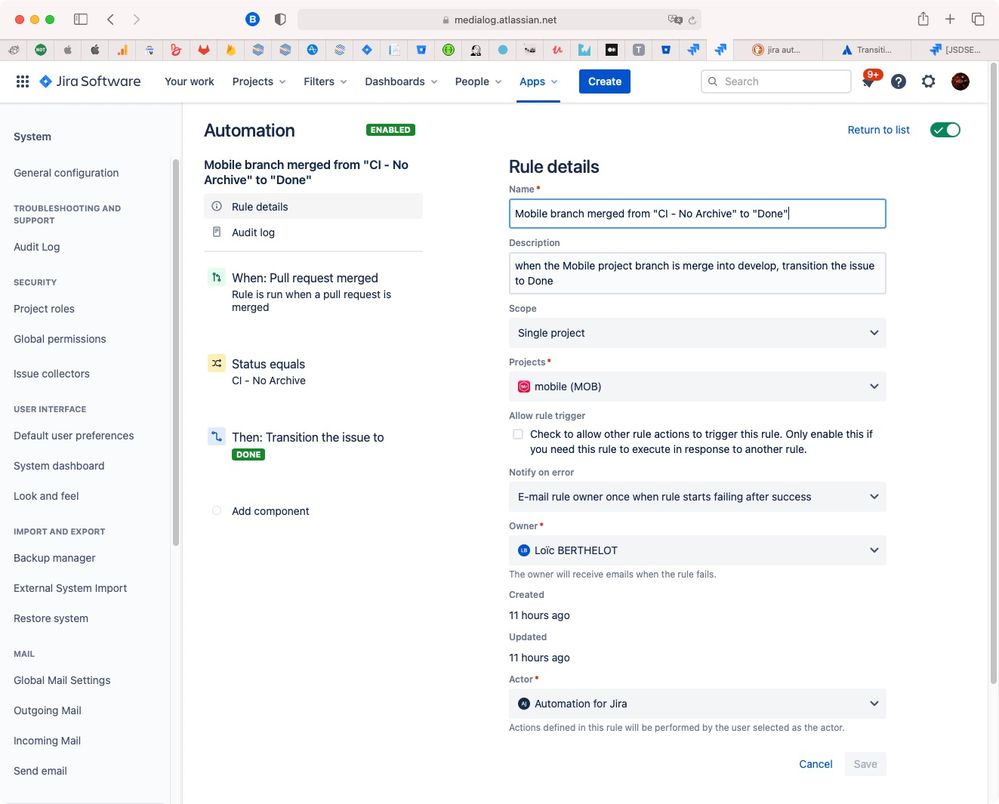
Task: Open Look and feel in sidebar
Action: pos(47,496)
